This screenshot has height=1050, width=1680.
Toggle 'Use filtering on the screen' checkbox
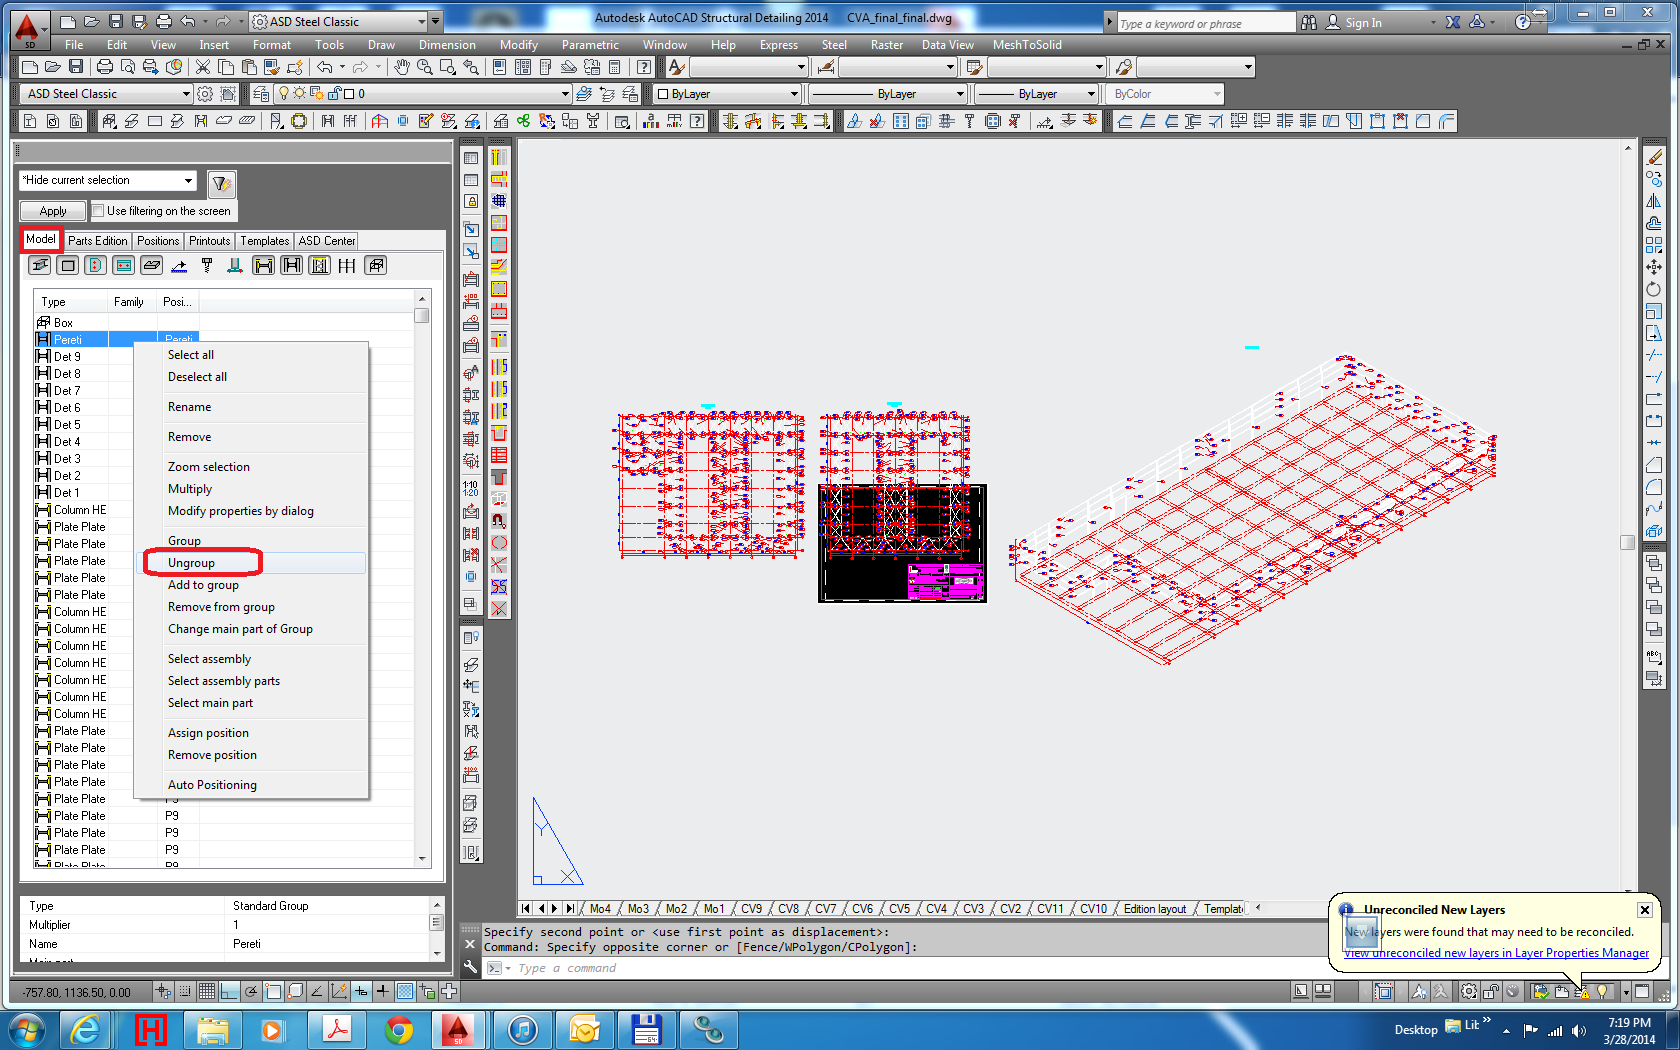coord(98,210)
